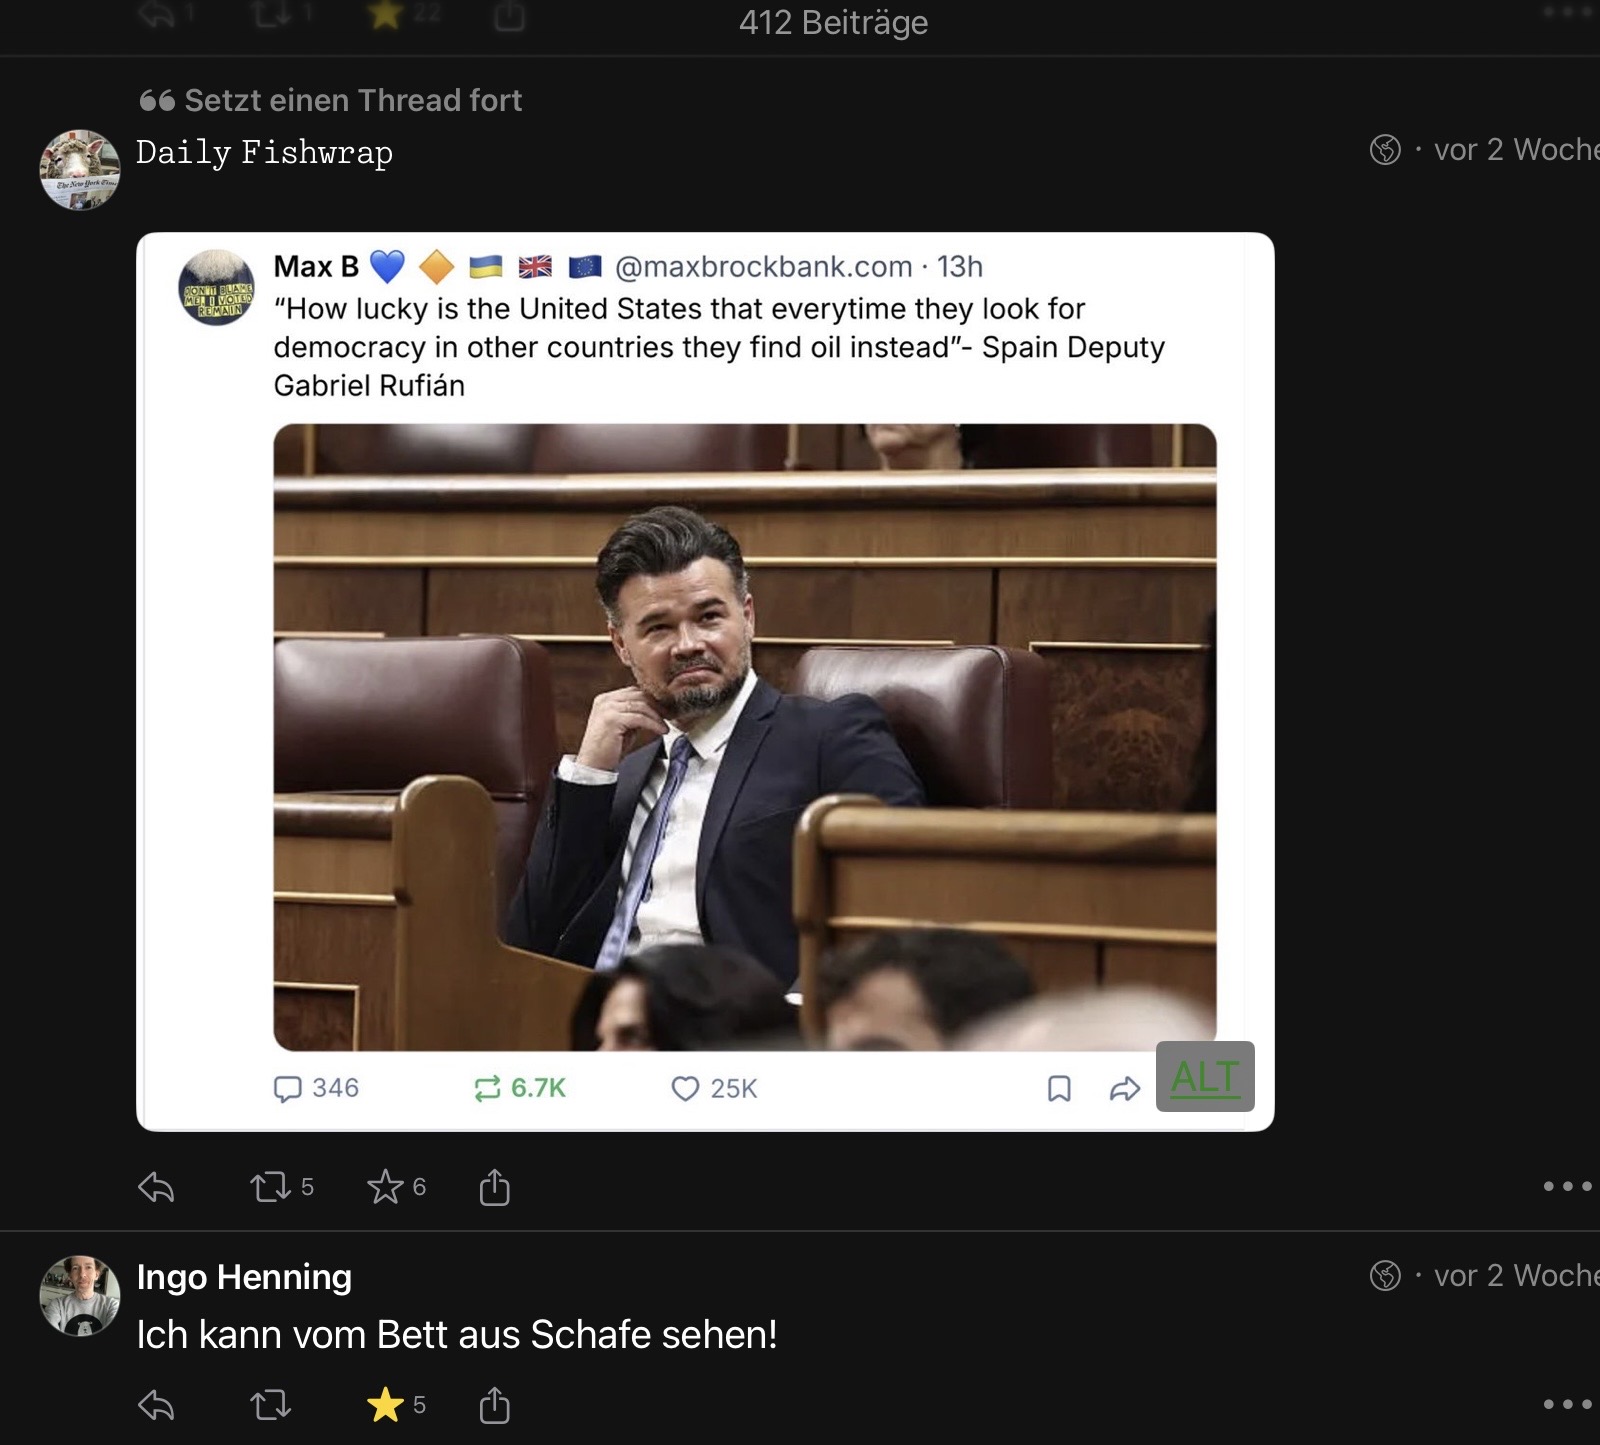Click the visibility globe icon on Ingo Henning's post
Viewport: 1600px width, 1445px height.
(1385, 1276)
